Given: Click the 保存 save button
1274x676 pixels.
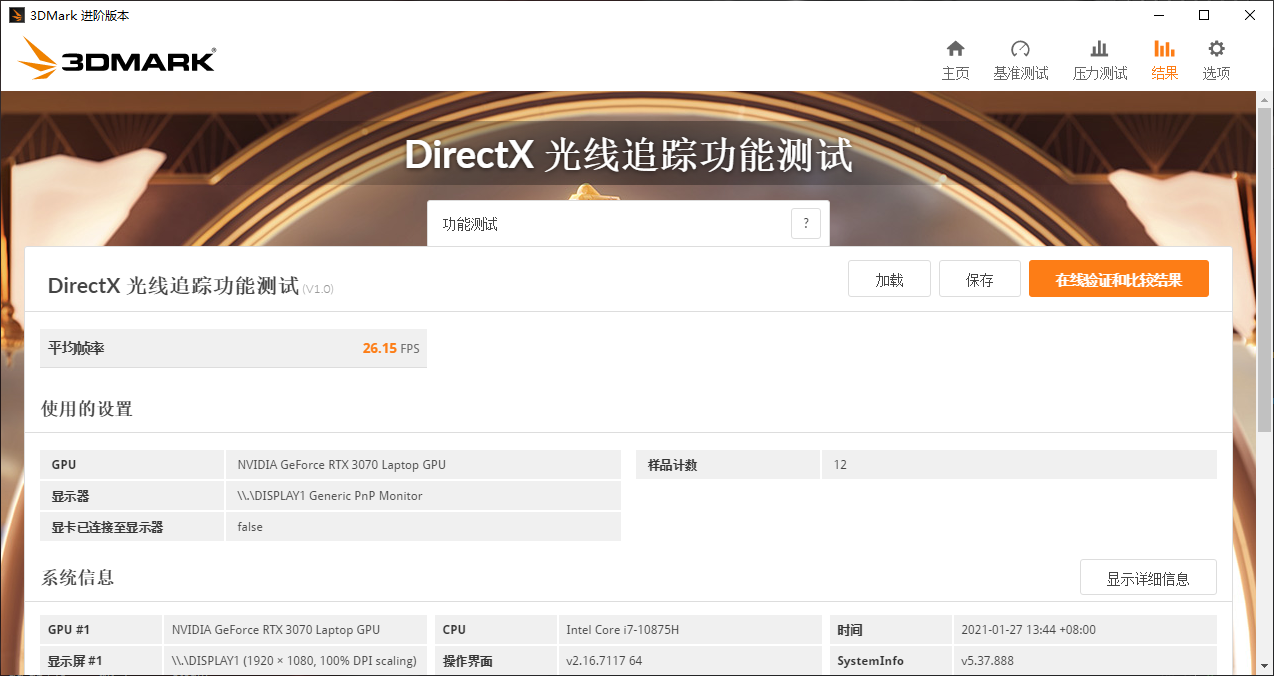Looking at the screenshot, I should point(980,279).
